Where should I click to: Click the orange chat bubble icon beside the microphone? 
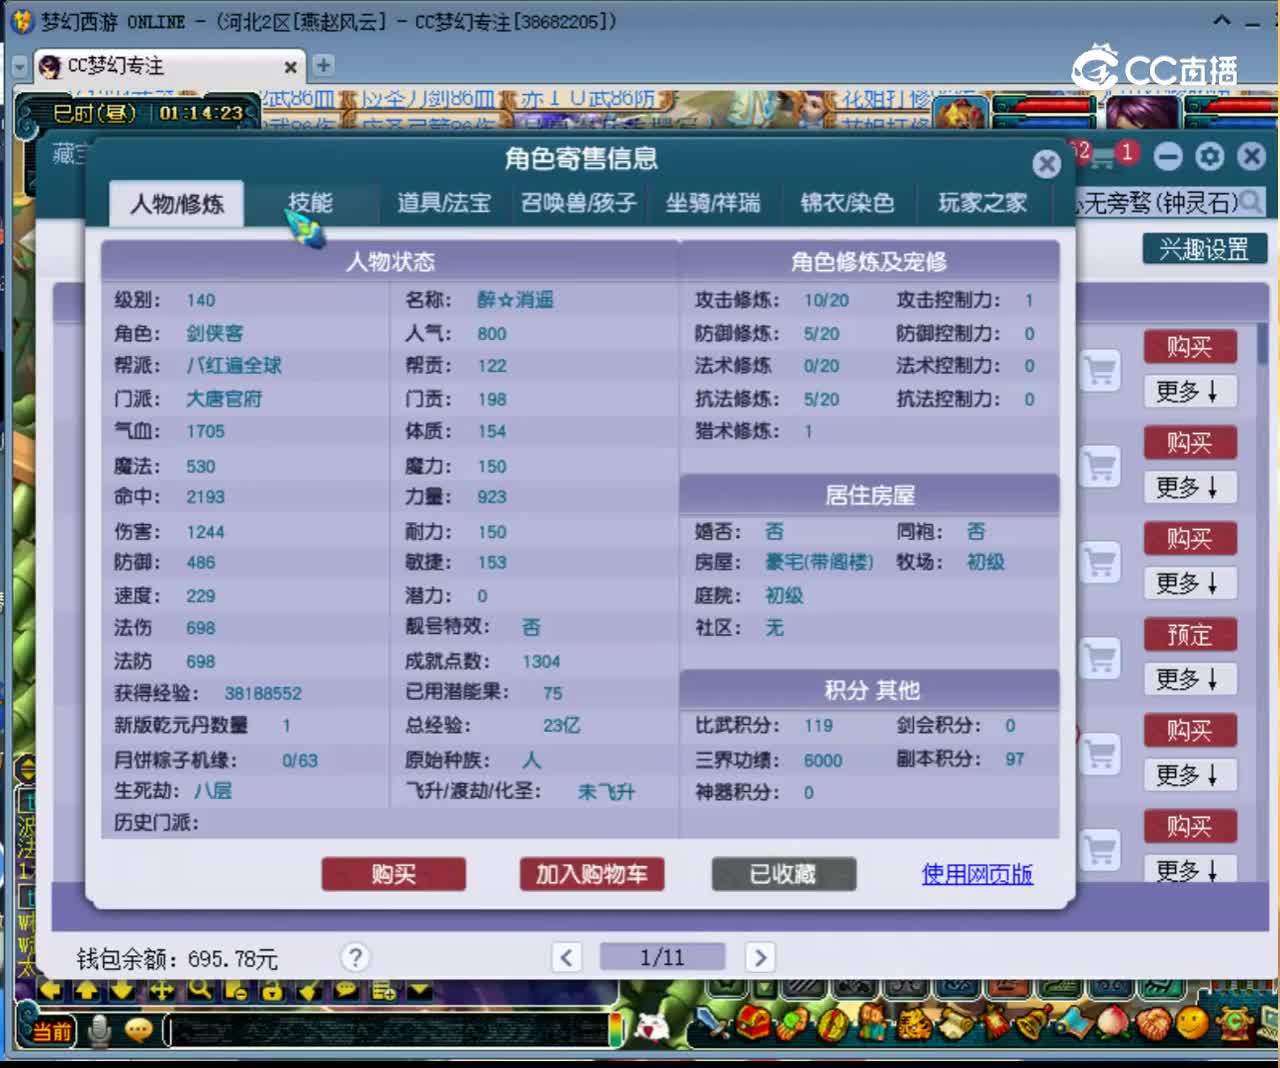click(138, 1030)
